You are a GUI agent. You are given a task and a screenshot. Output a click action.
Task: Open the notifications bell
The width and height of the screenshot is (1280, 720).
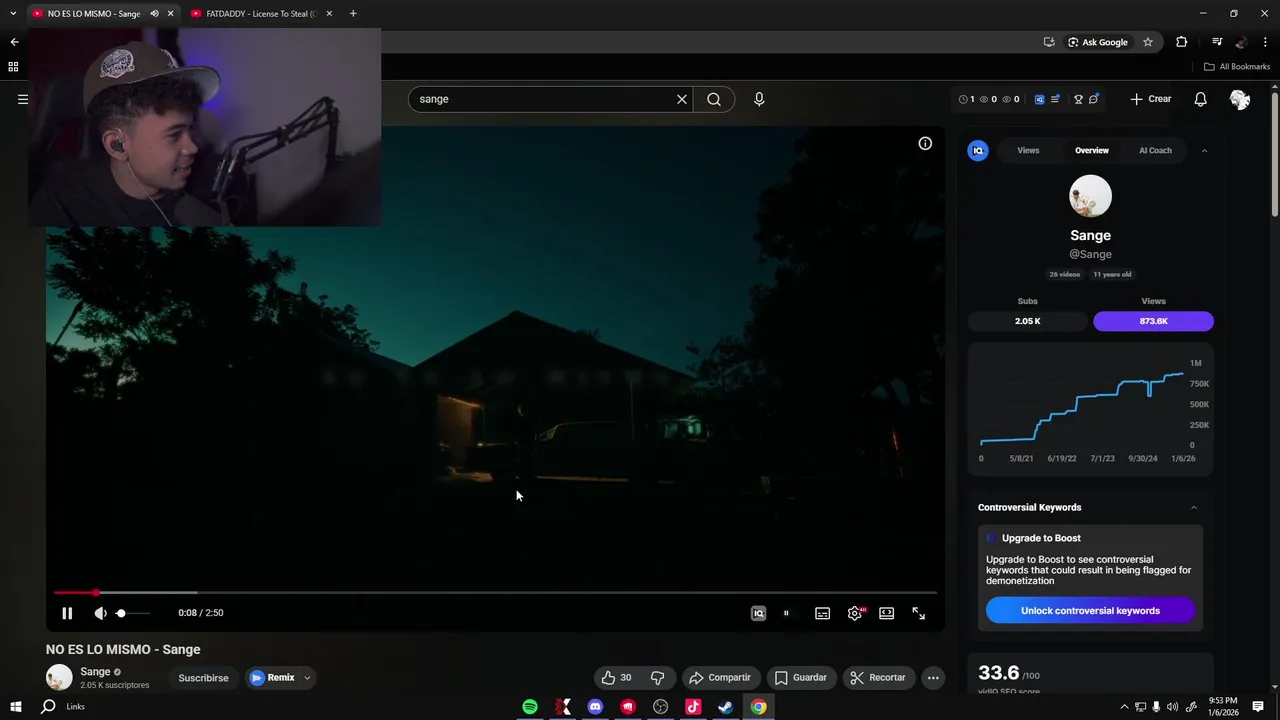point(1201,99)
